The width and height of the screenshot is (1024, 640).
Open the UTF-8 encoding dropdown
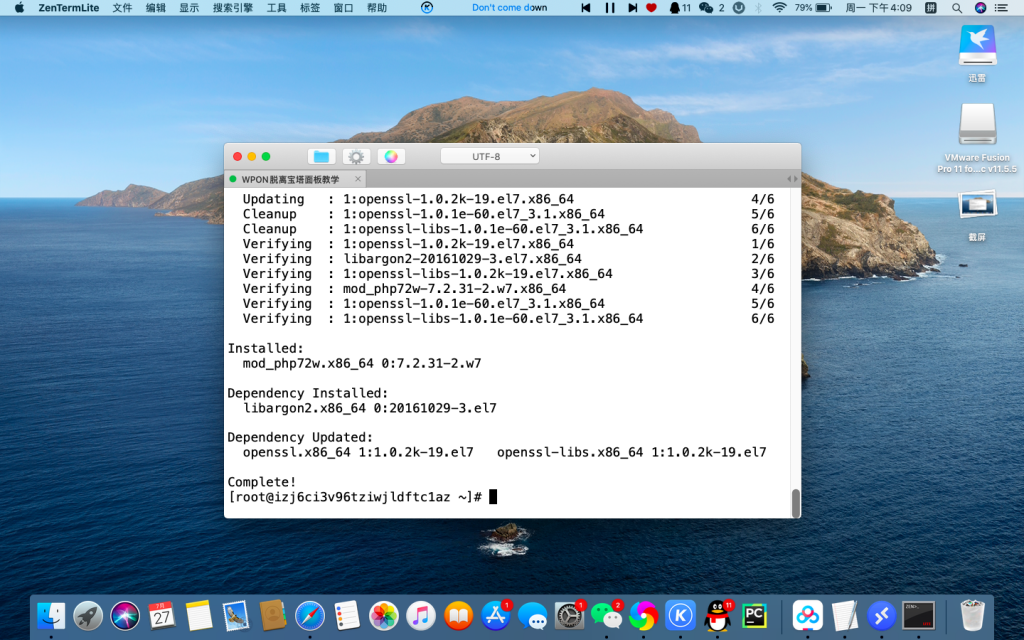pyautogui.click(x=490, y=156)
